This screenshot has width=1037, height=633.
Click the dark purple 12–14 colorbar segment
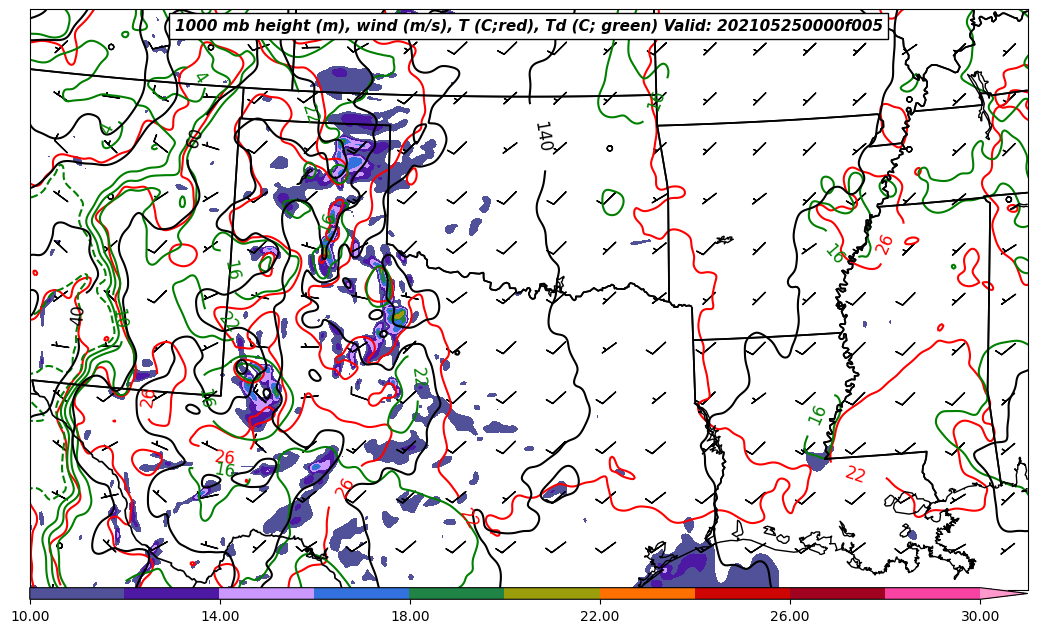tap(172, 593)
